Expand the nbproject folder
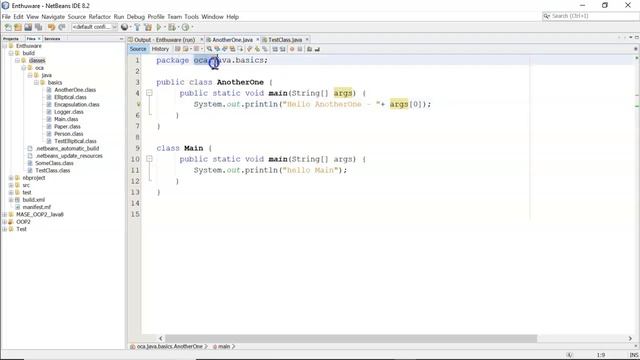The height and width of the screenshot is (360, 640). [x=11, y=178]
